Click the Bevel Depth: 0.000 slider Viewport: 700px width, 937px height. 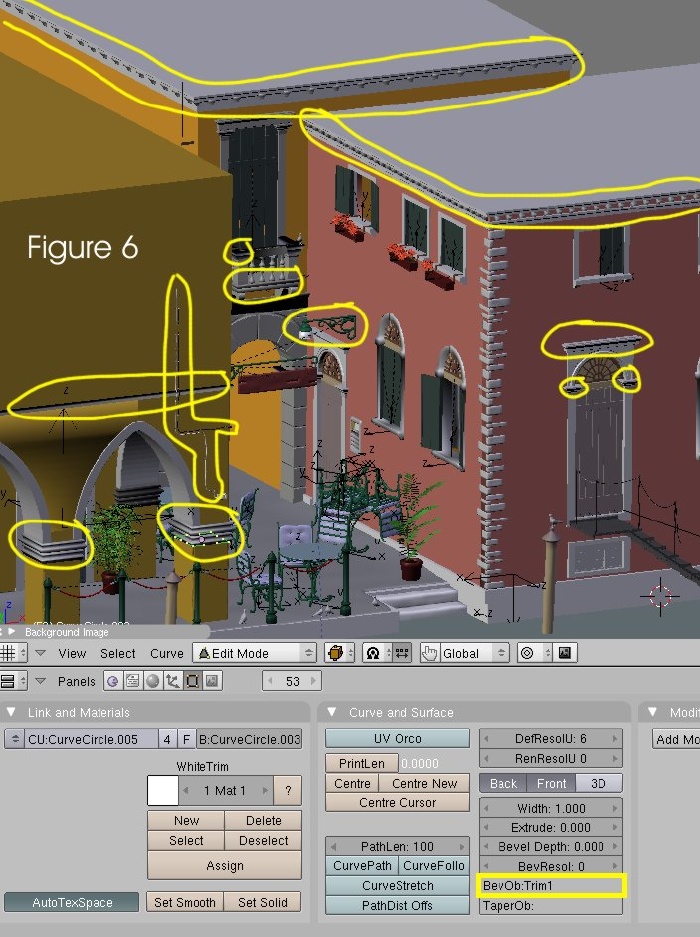pos(551,847)
